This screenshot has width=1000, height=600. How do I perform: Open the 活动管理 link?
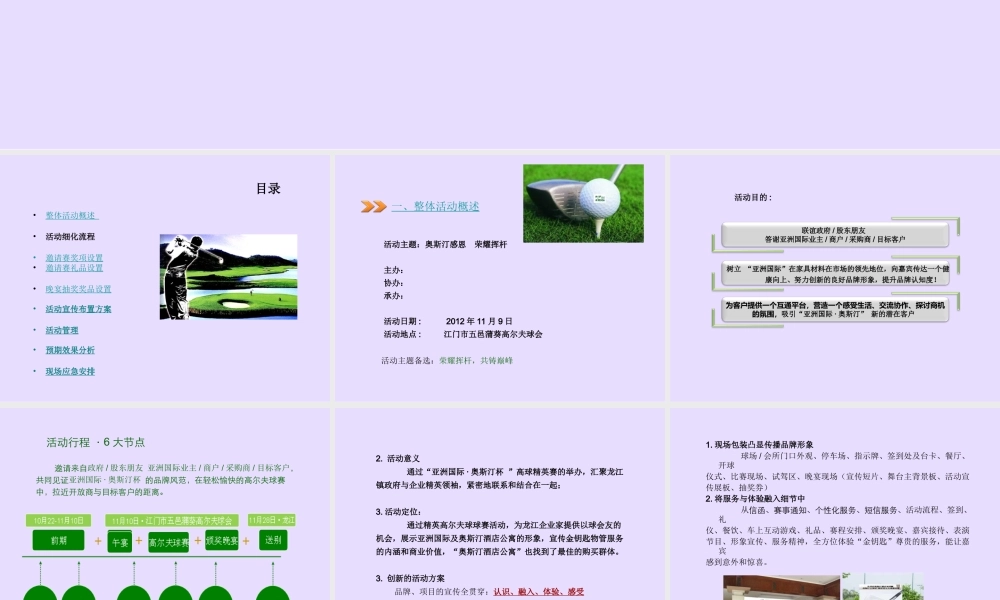[62, 330]
